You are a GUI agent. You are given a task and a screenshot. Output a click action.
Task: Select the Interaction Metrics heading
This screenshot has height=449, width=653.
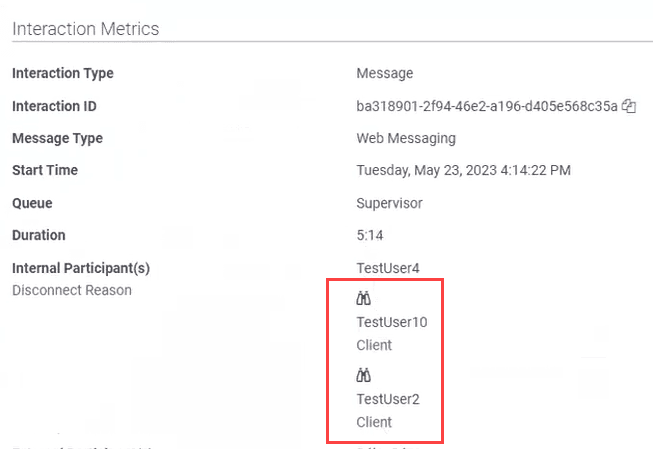(x=85, y=29)
